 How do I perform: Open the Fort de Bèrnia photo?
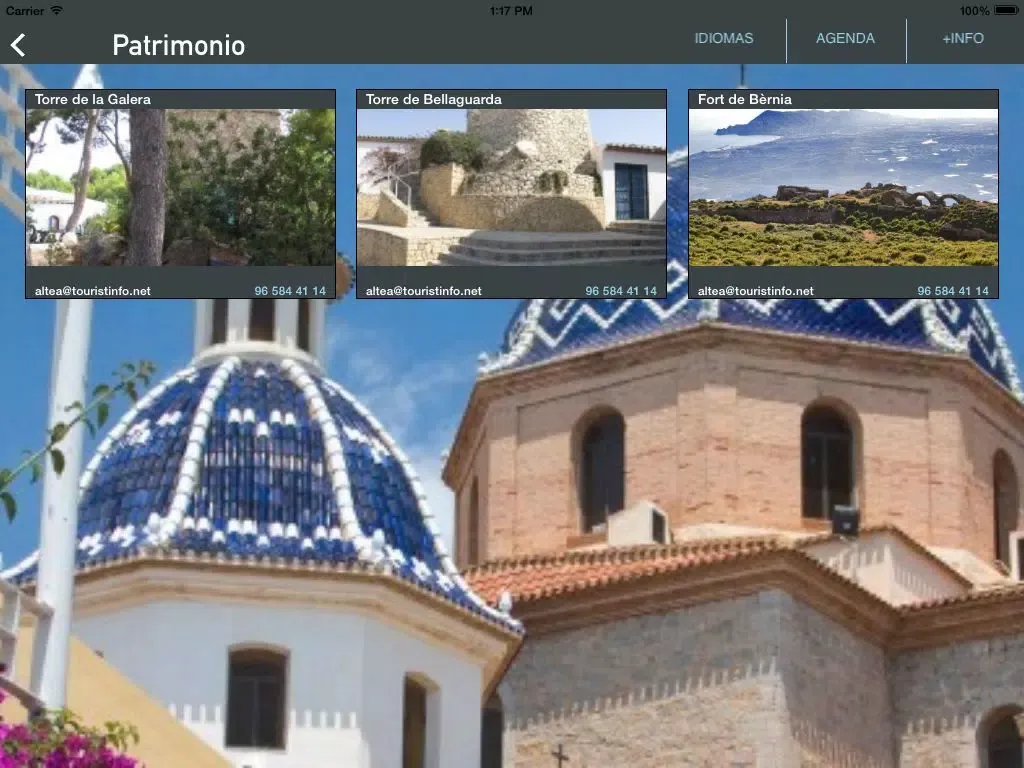[843, 187]
